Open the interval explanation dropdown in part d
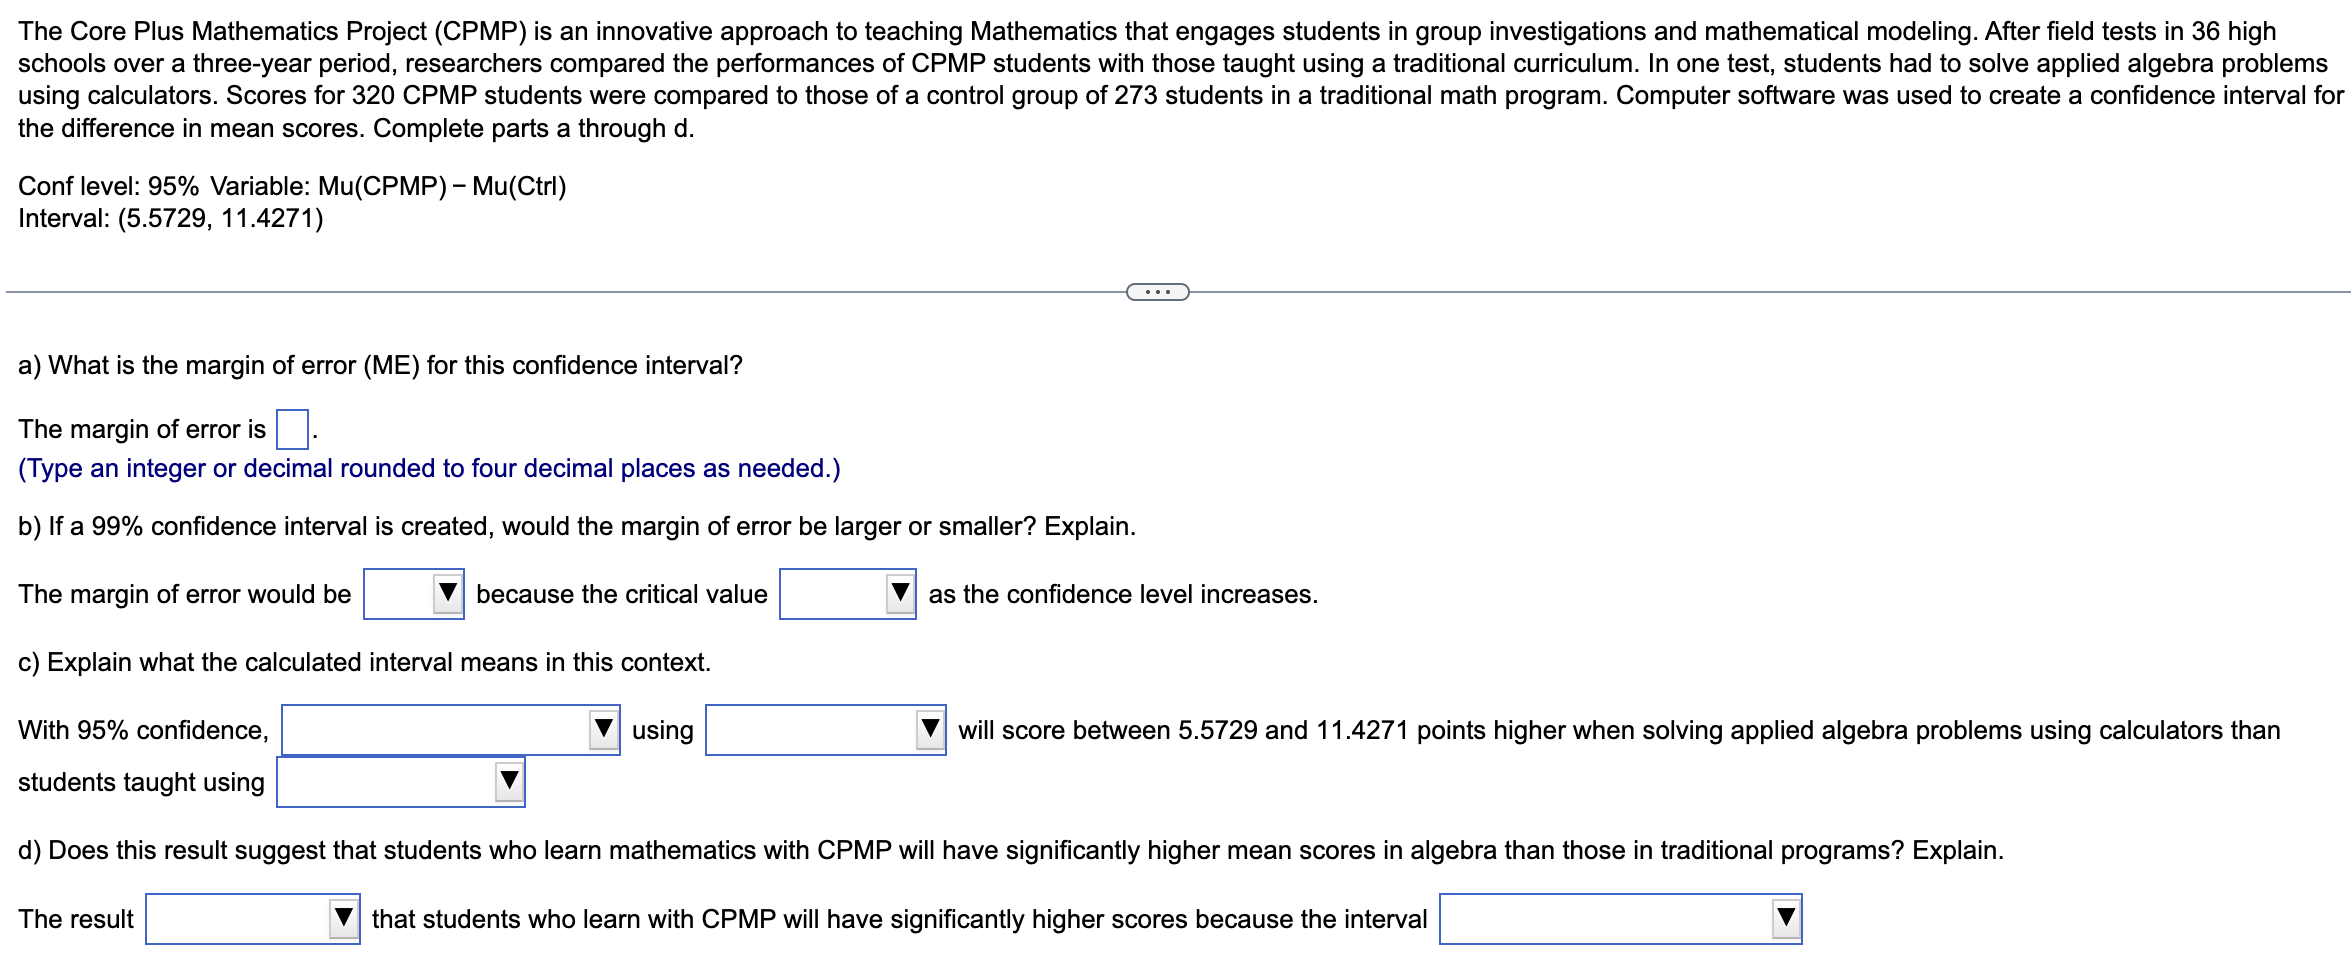This screenshot has height=965, width=2351. point(1620,919)
